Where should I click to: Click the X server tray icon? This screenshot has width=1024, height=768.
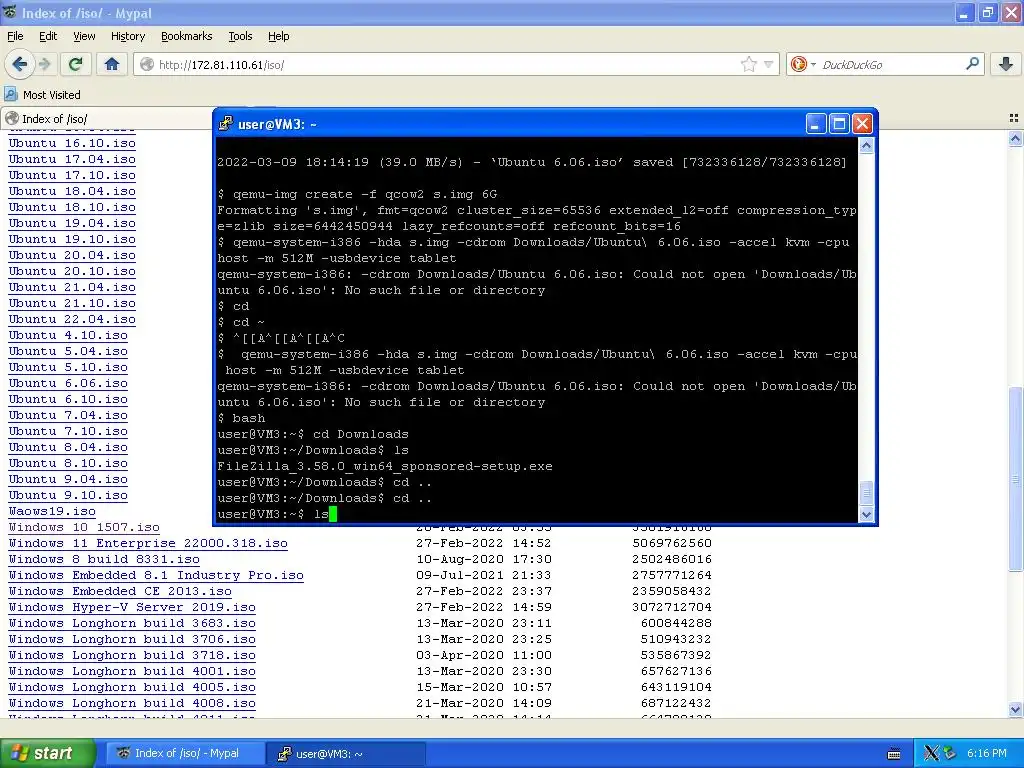pyautogui.click(x=932, y=754)
